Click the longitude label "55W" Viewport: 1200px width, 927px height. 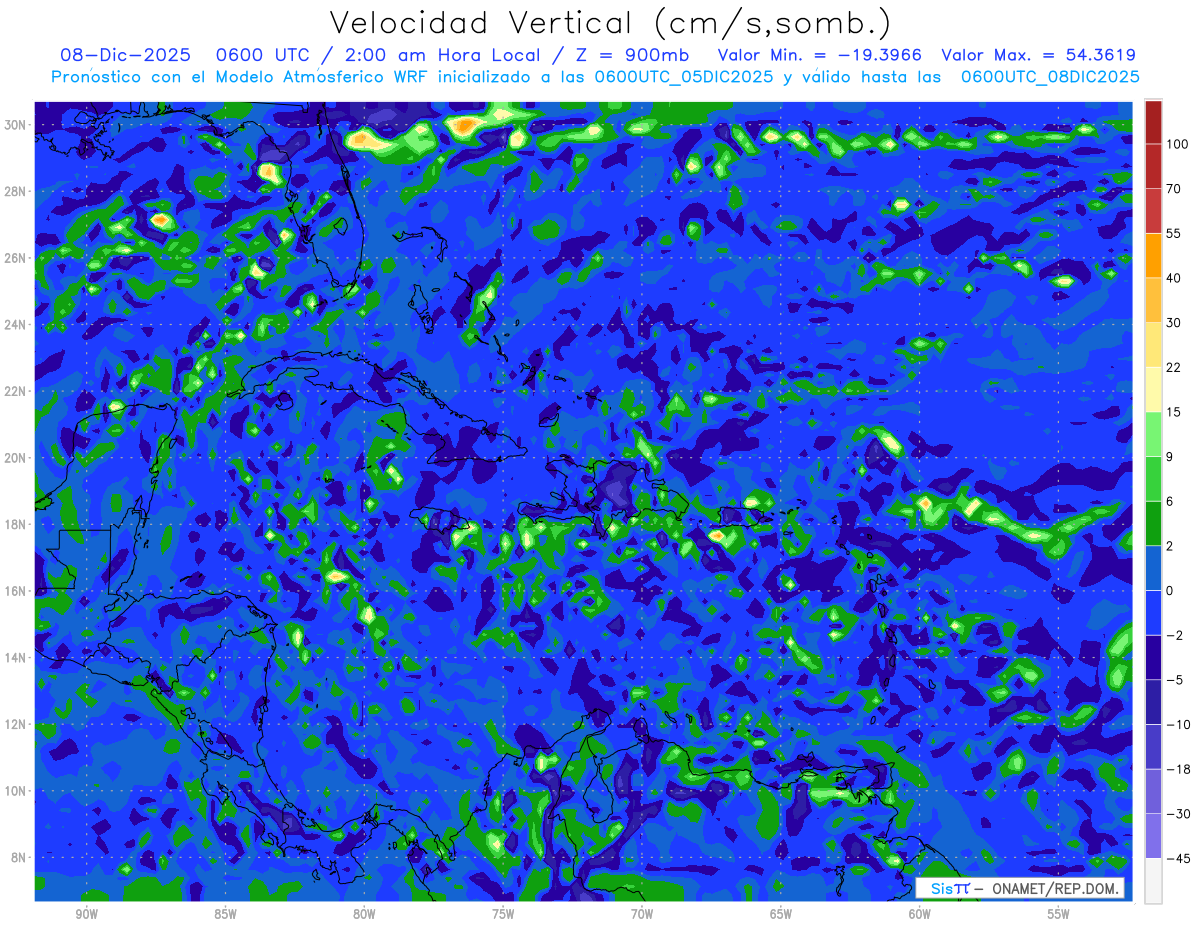1058,914
